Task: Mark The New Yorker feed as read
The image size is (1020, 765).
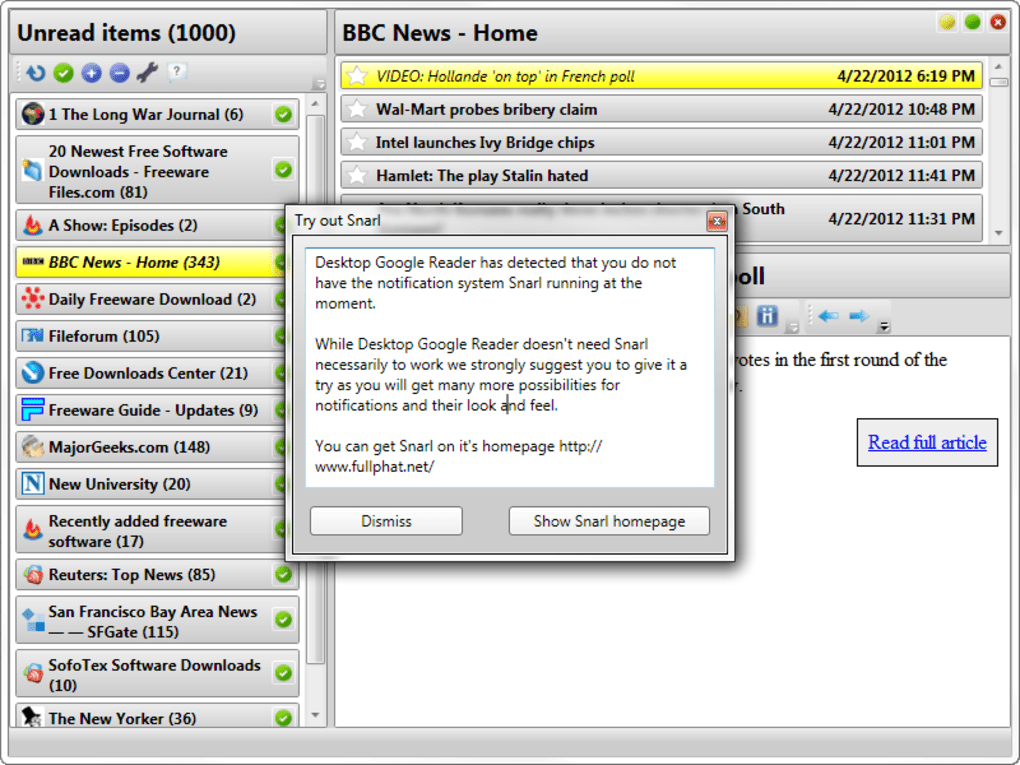Action: coord(283,718)
